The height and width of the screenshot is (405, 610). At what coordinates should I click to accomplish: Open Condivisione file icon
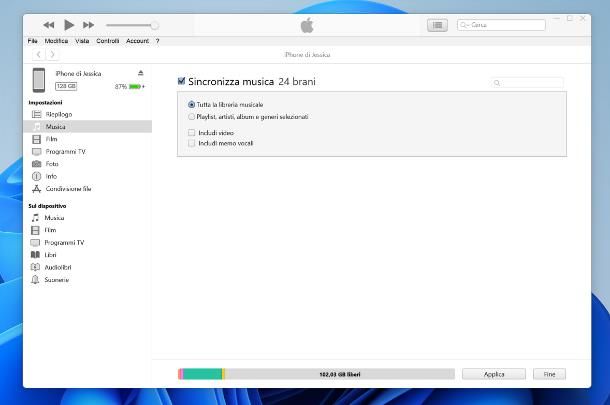pos(37,189)
